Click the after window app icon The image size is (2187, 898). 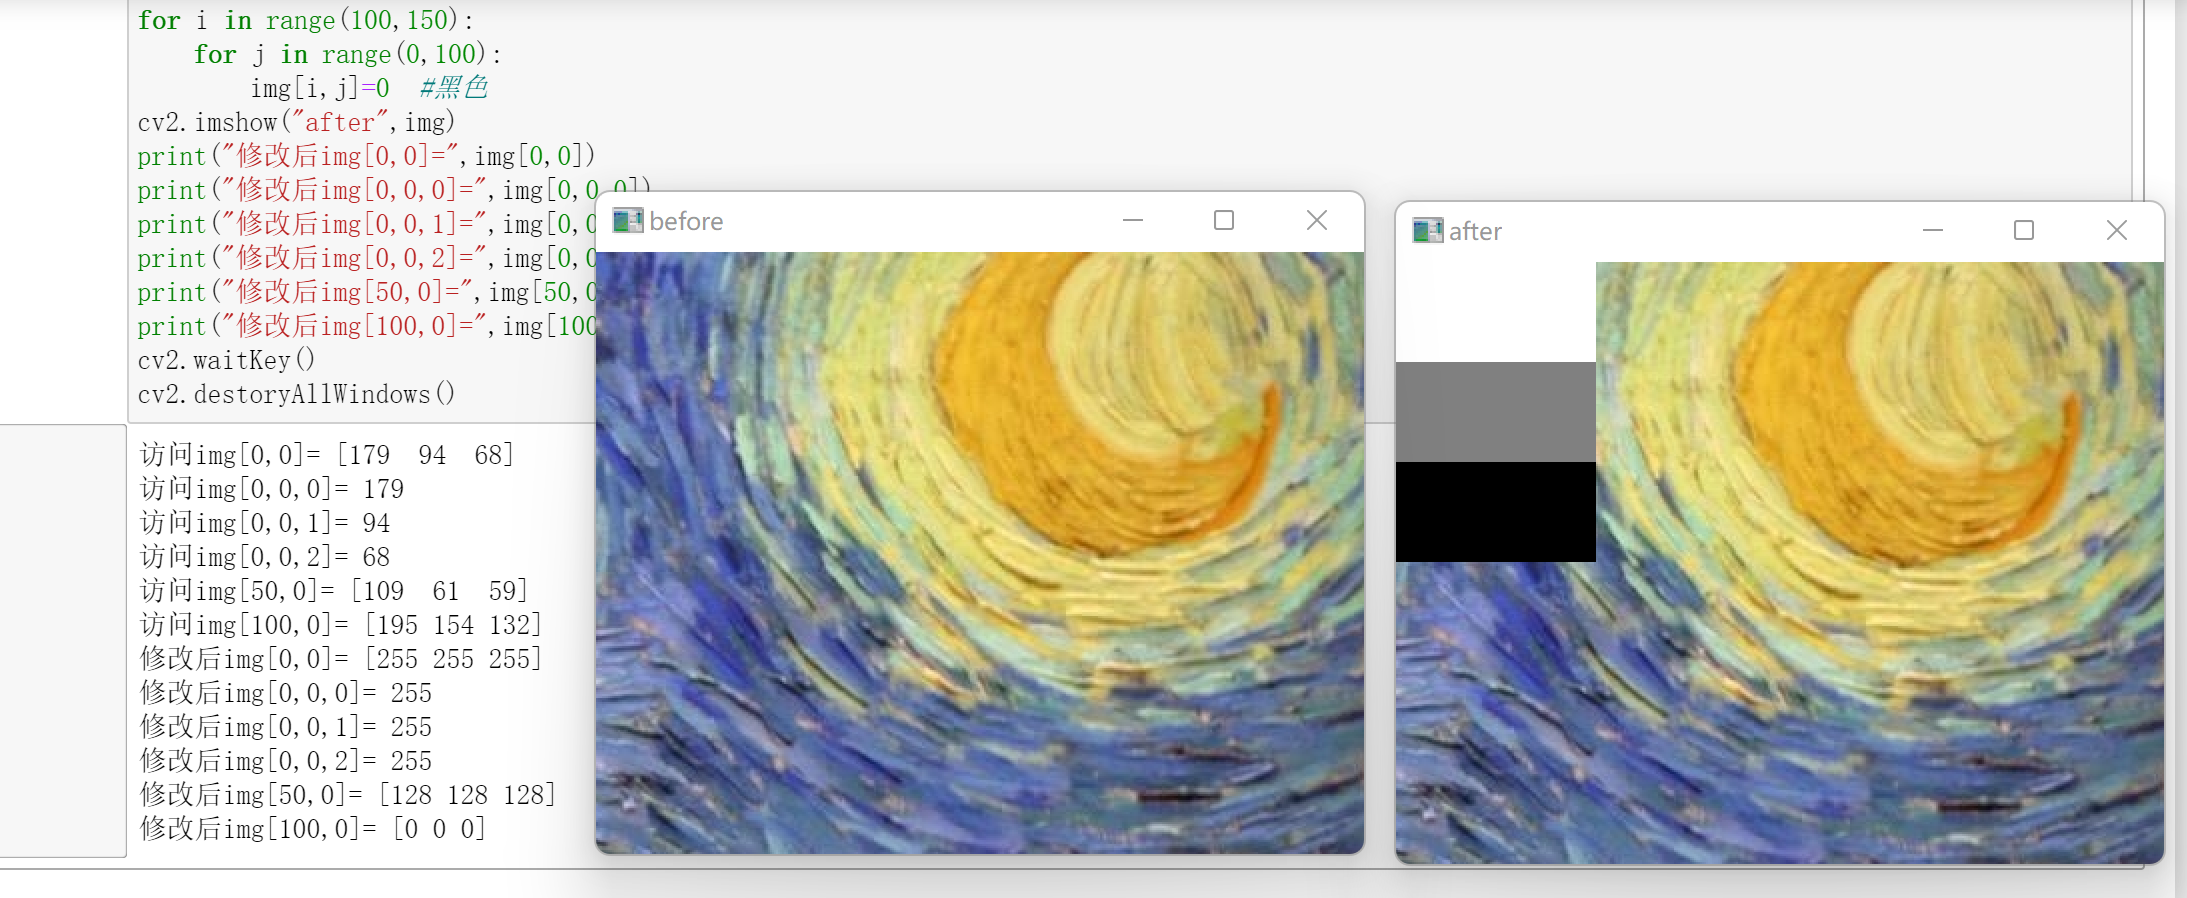(x=1428, y=231)
